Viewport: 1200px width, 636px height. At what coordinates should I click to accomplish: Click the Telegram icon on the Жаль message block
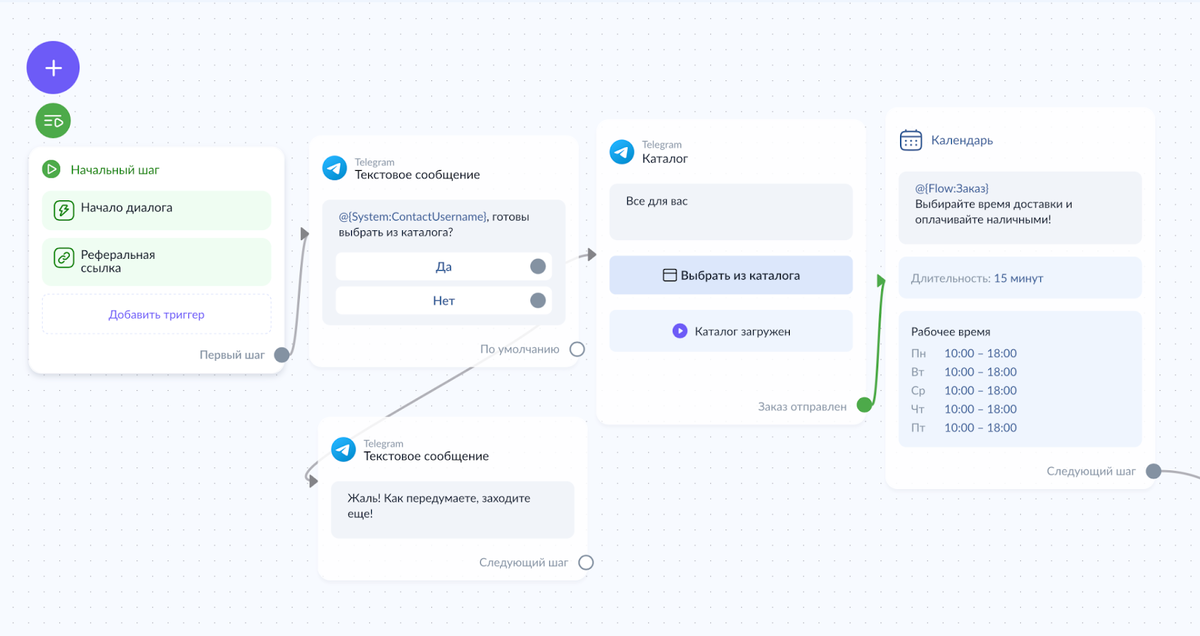(x=343, y=449)
